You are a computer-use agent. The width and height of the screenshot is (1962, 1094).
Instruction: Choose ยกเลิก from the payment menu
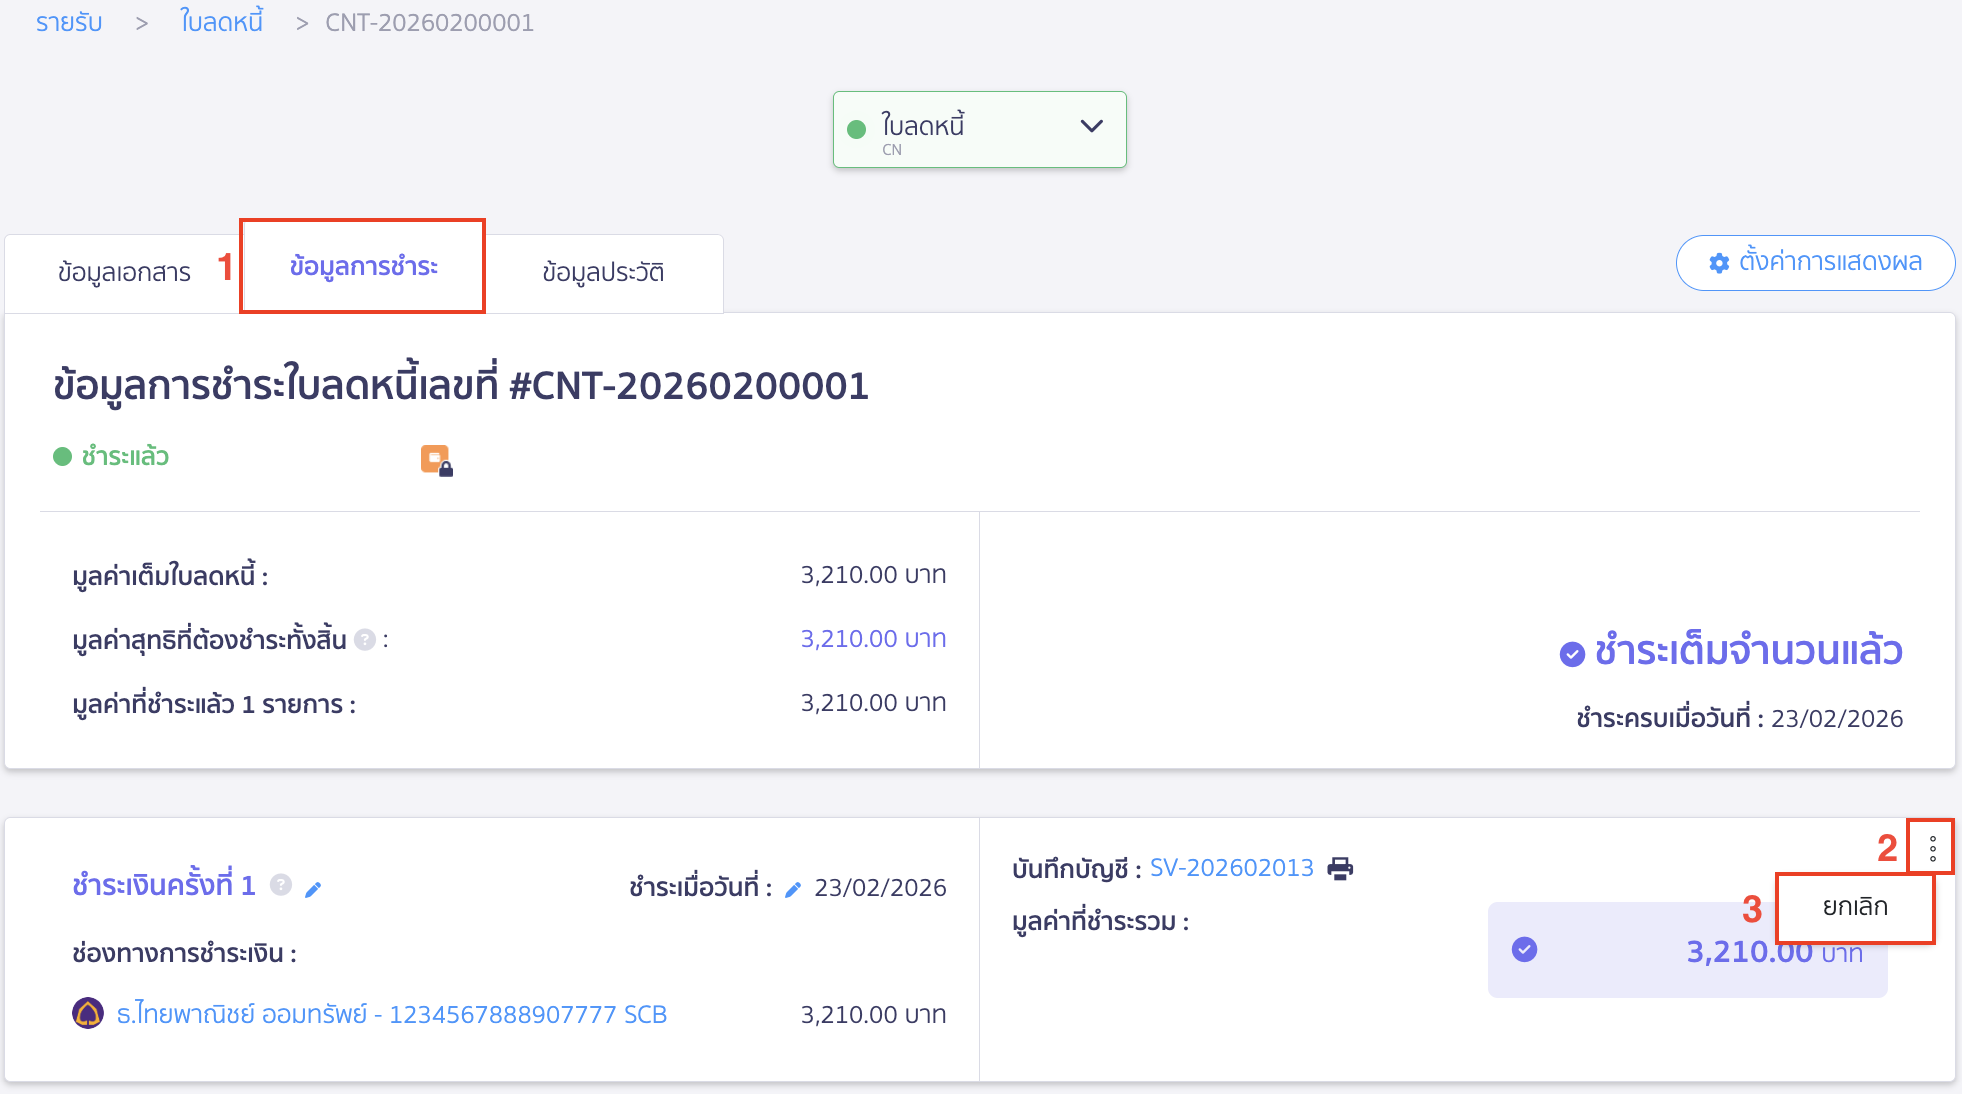1855,907
